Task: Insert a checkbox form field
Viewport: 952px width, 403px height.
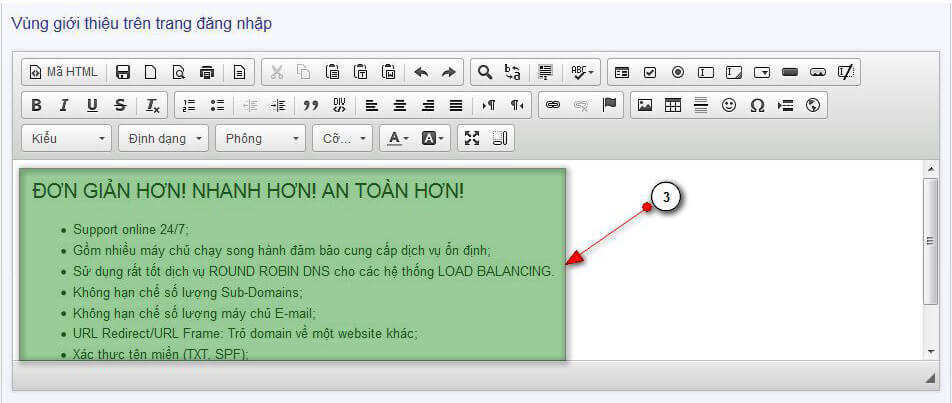Action: (x=650, y=72)
